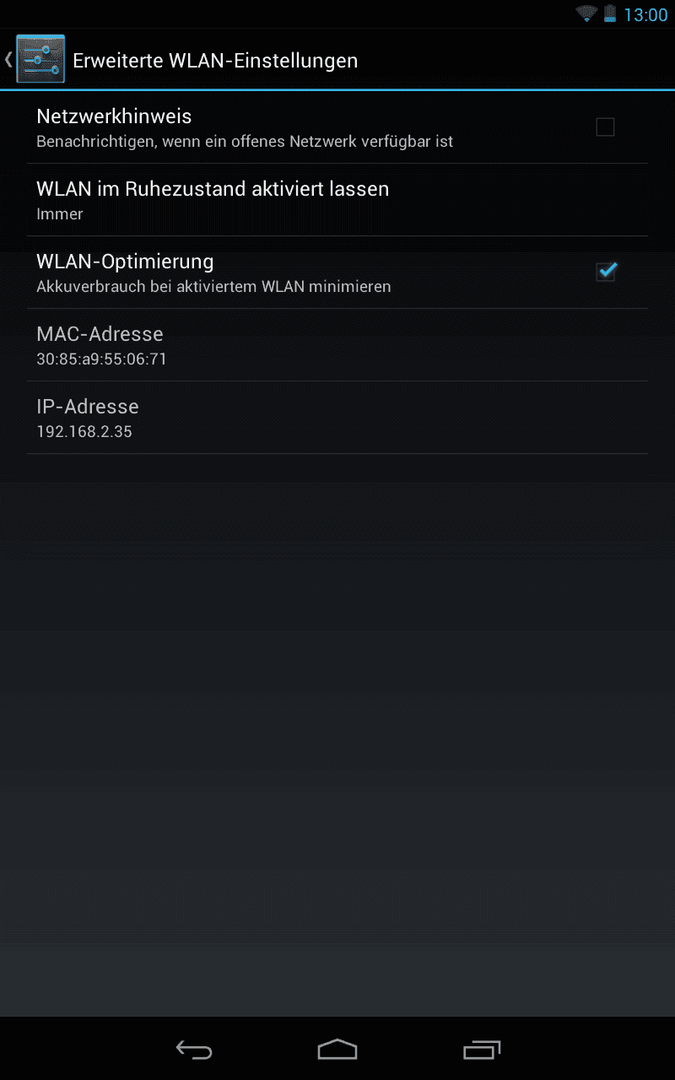Tap the description 'Akkuverbrauch bei aktiviertem WLAN minimieren'
The width and height of the screenshot is (675, 1080).
click(x=214, y=287)
